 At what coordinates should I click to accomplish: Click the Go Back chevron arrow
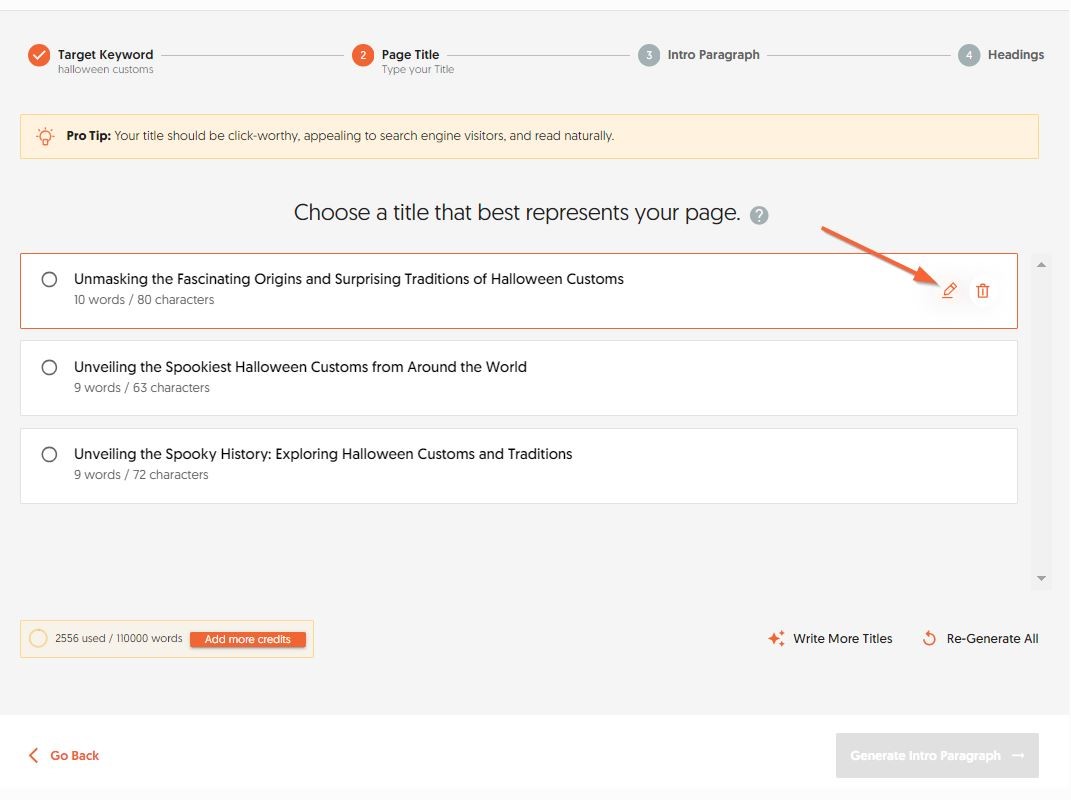[34, 755]
